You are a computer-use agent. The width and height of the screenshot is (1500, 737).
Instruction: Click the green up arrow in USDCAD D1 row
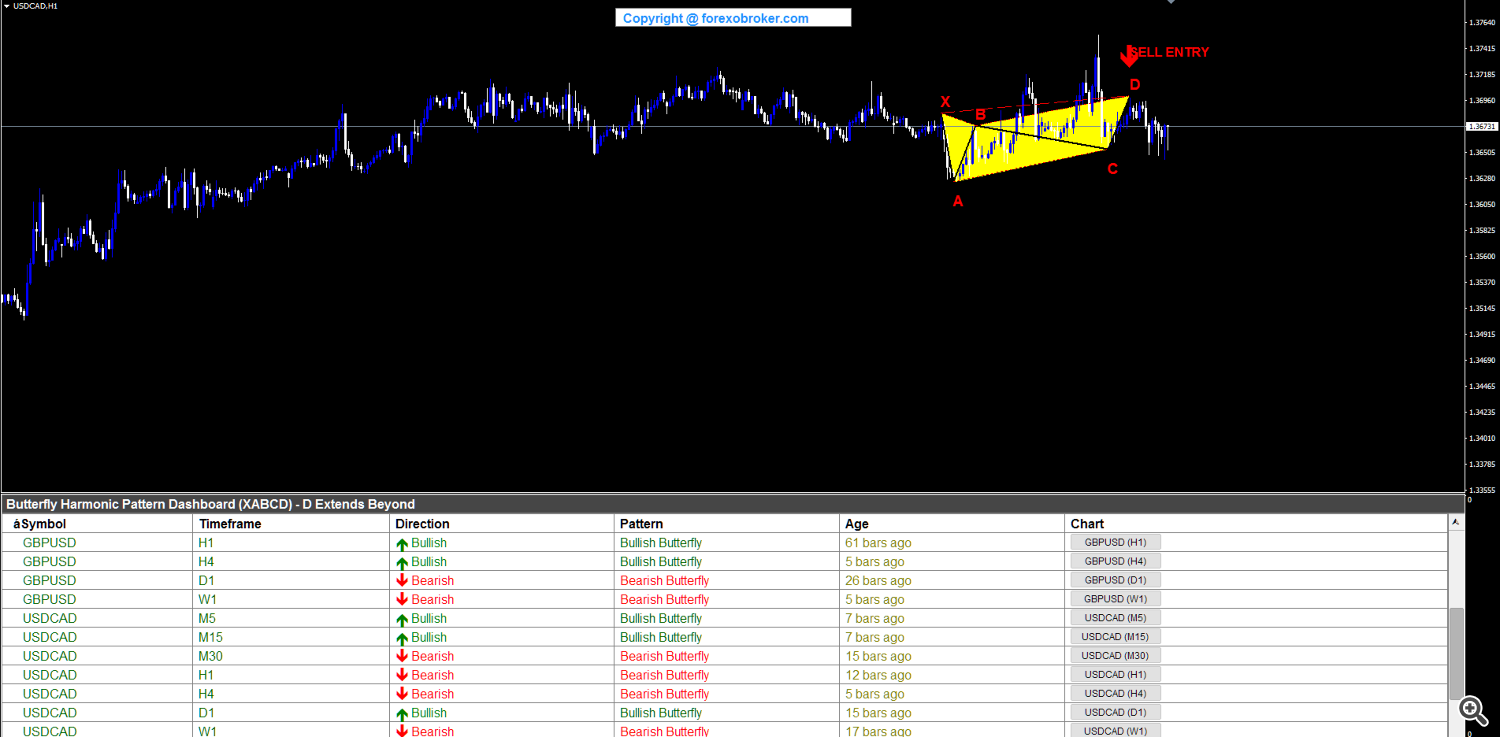402,713
